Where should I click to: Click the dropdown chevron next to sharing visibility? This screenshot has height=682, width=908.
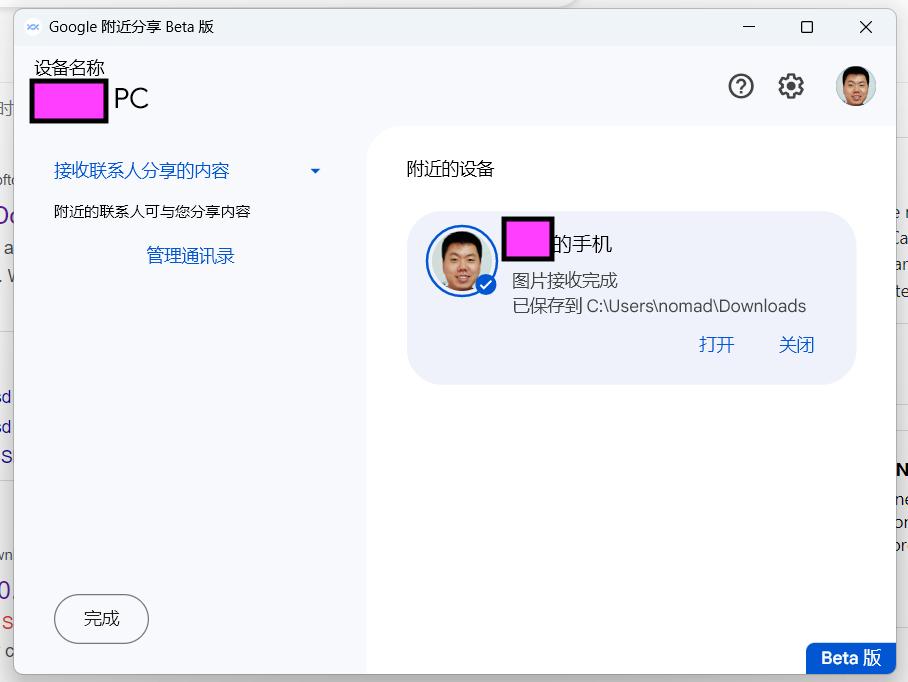[x=315, y=171]
